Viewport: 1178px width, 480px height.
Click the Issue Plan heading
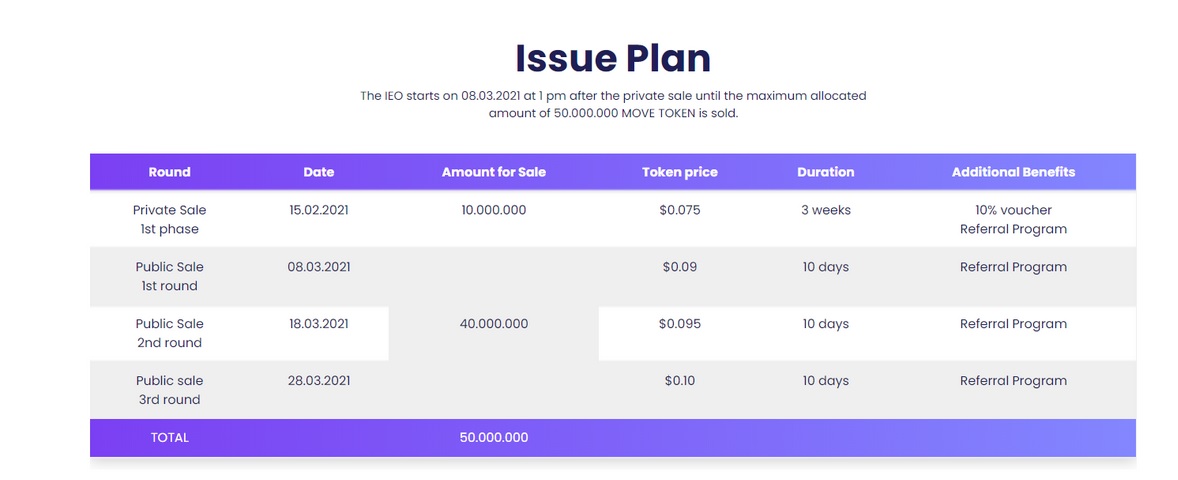click(x=613, y=59)
